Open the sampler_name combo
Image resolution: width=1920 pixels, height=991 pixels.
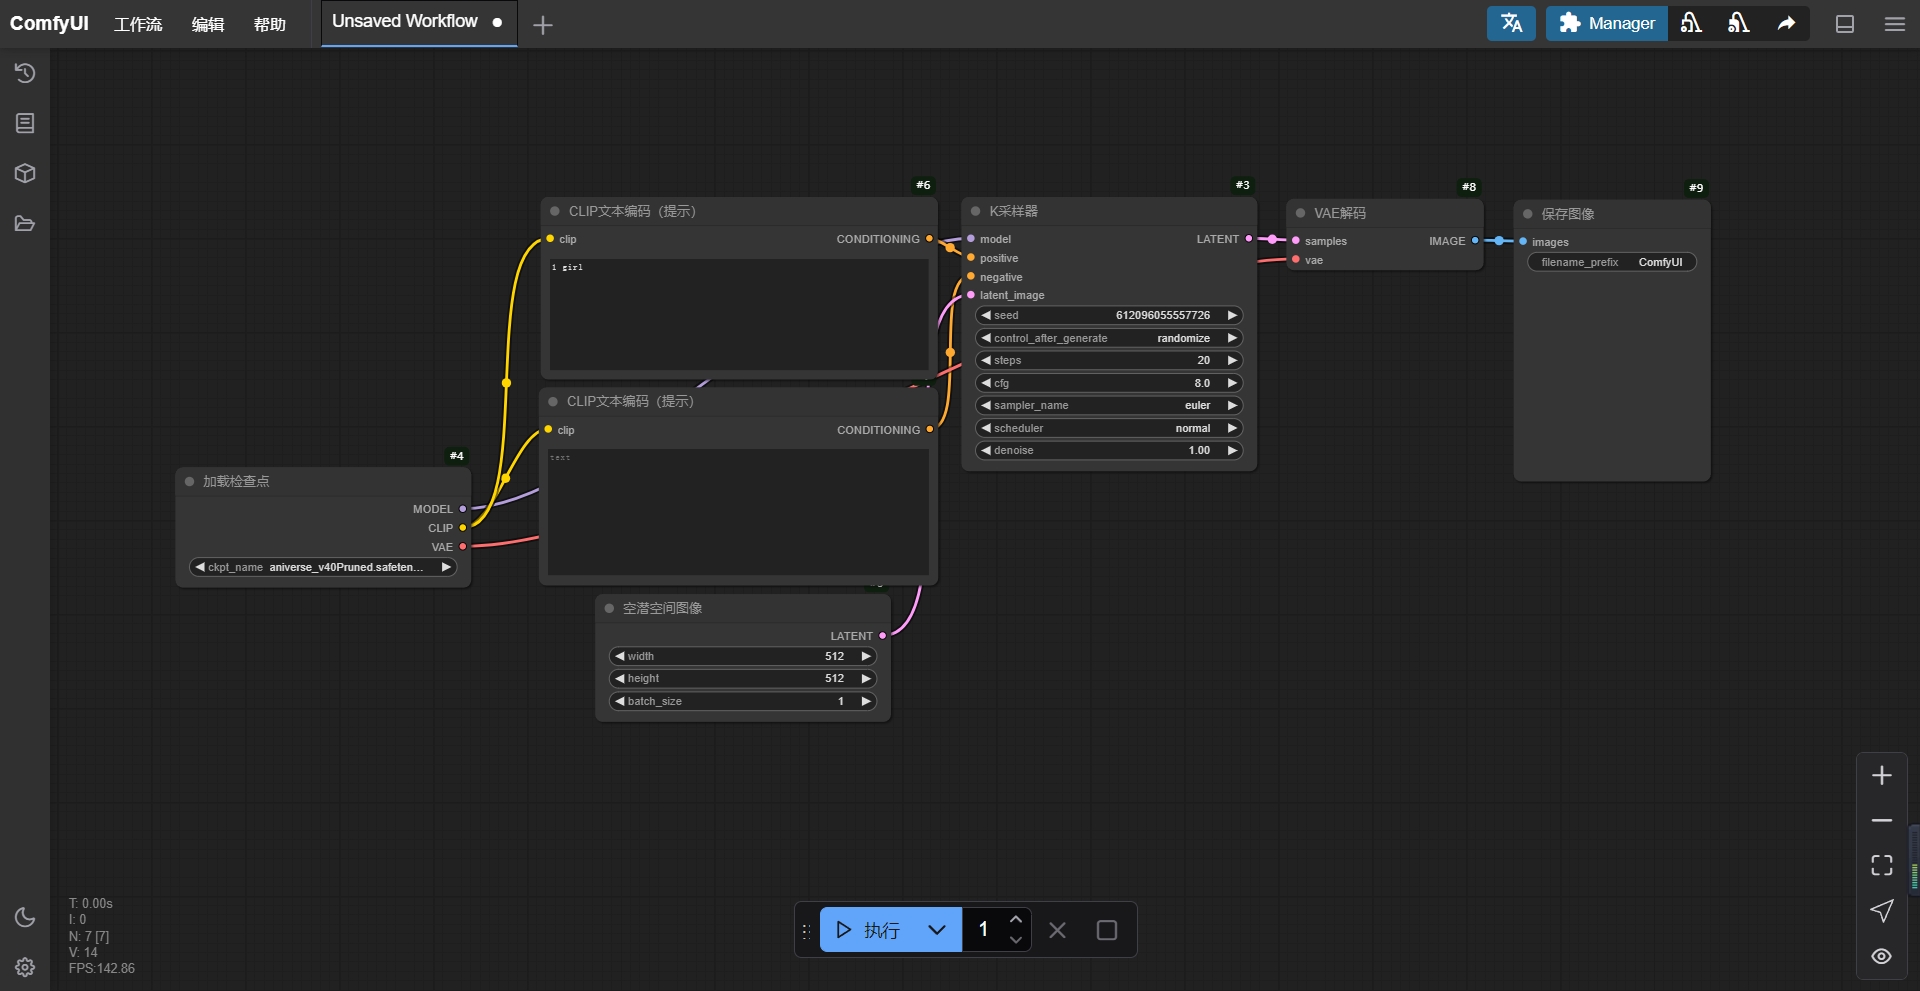point(1109,405)
